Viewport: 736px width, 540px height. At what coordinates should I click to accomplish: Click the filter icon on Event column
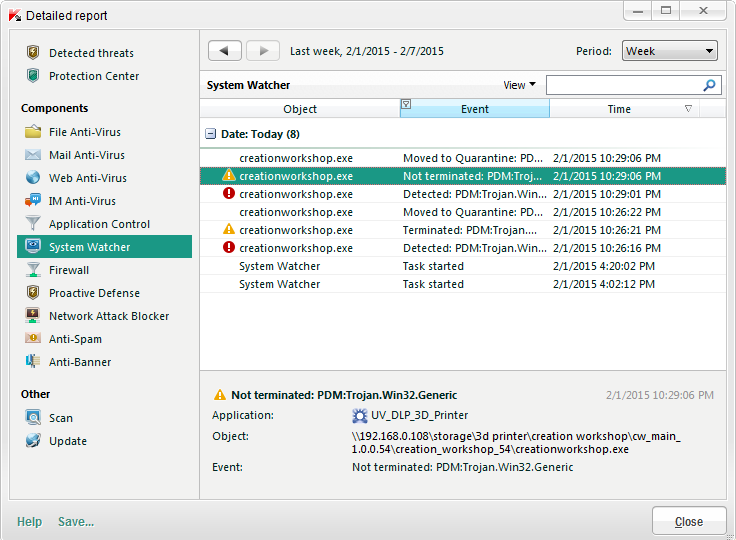pos(406,105)
